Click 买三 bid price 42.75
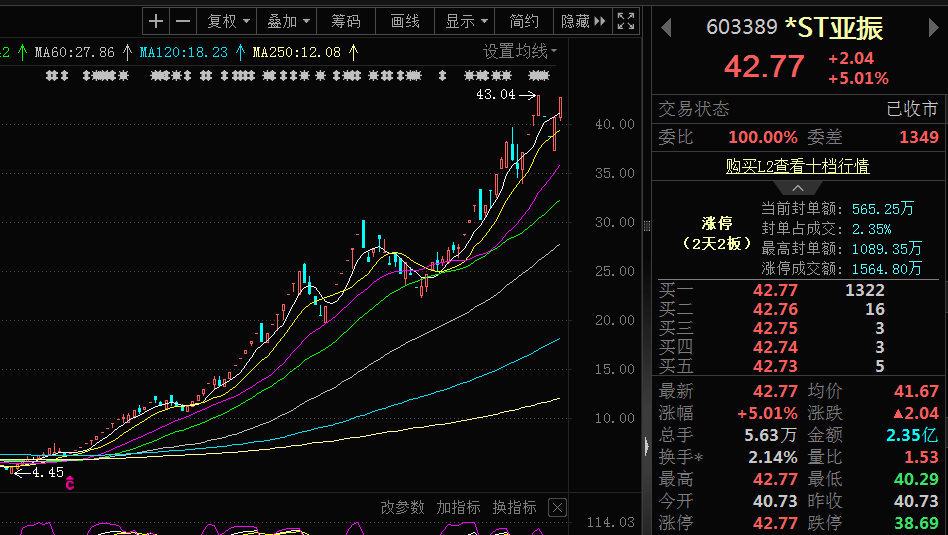This screenshot has height=535, width=948. pos(775,328)
